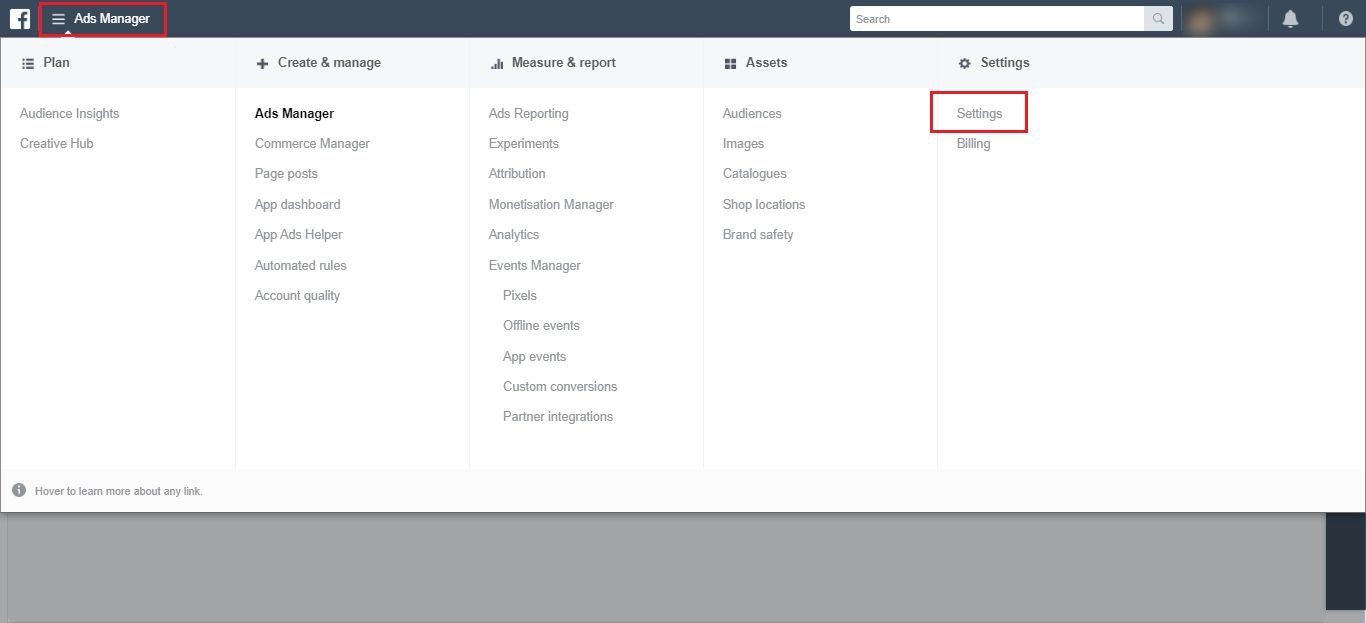The image size is (1366, 623).
Task: Open the help question mark icon
Action: 1345,19
